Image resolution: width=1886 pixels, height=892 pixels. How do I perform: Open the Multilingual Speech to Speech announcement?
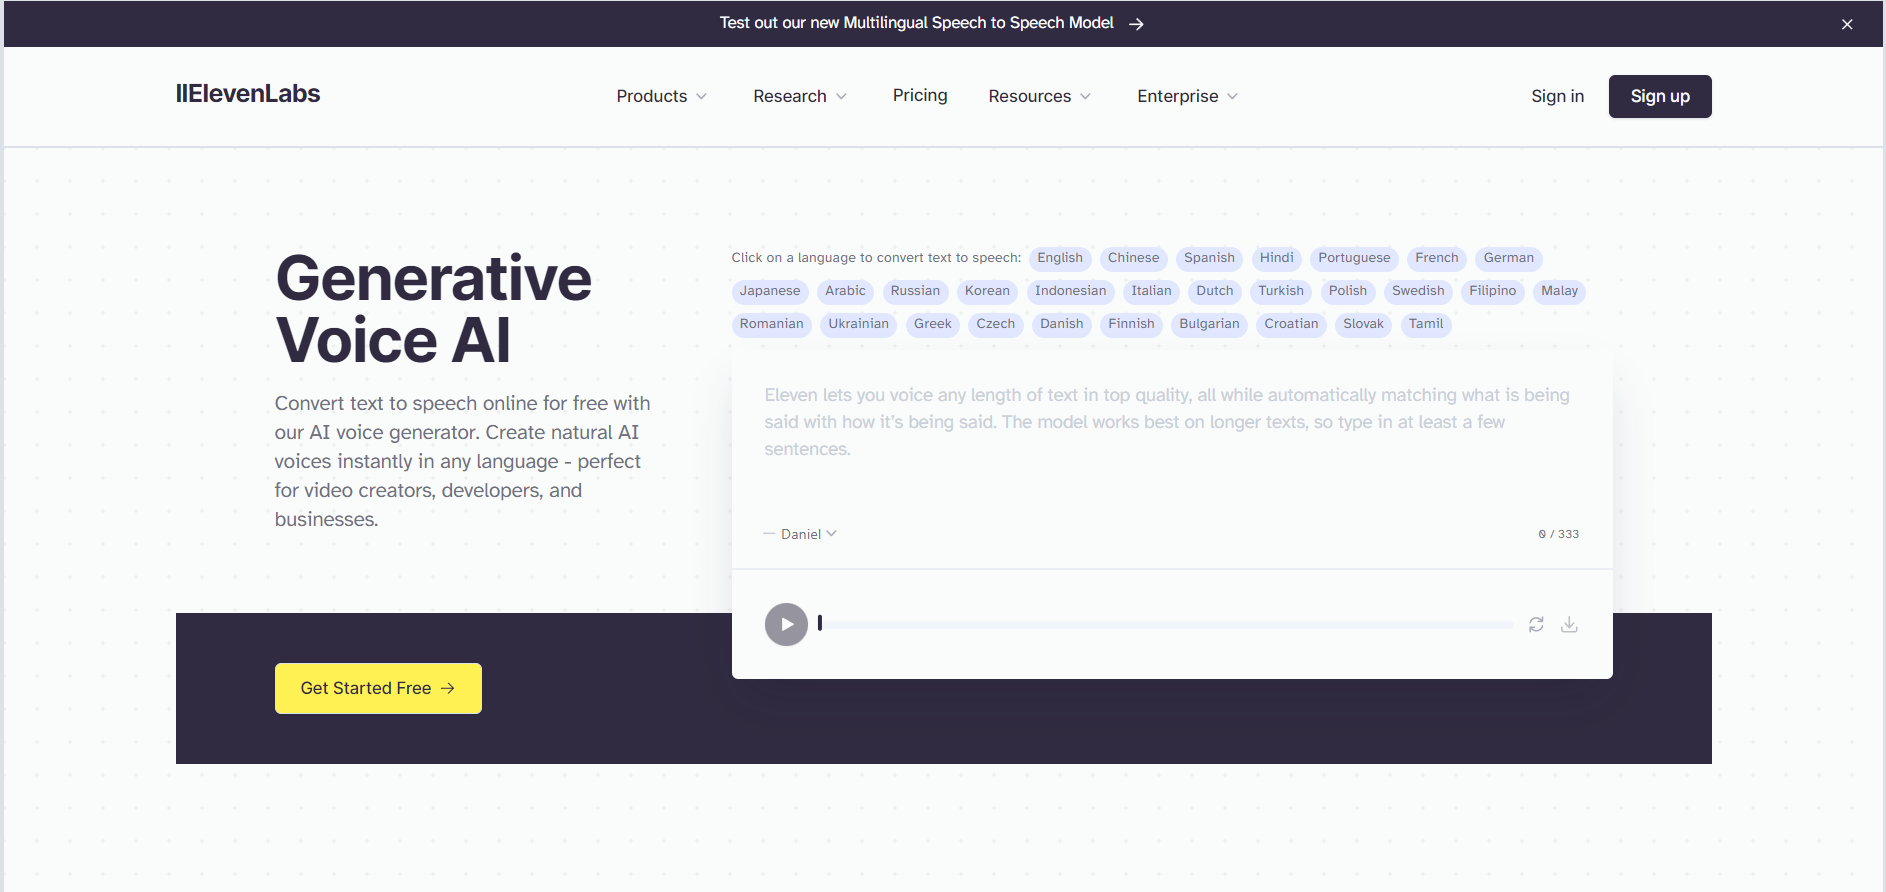tap(931, 23)
